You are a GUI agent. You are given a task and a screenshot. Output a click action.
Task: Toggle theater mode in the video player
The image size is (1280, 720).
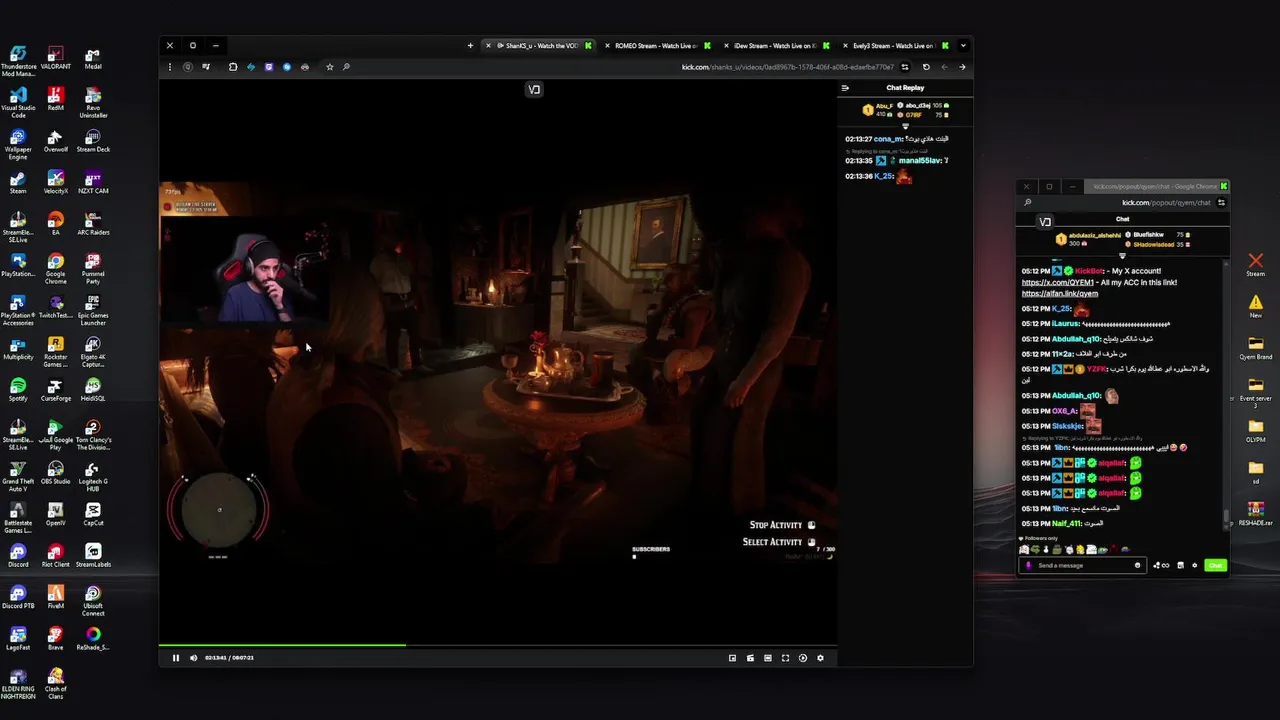pos(767,658)
